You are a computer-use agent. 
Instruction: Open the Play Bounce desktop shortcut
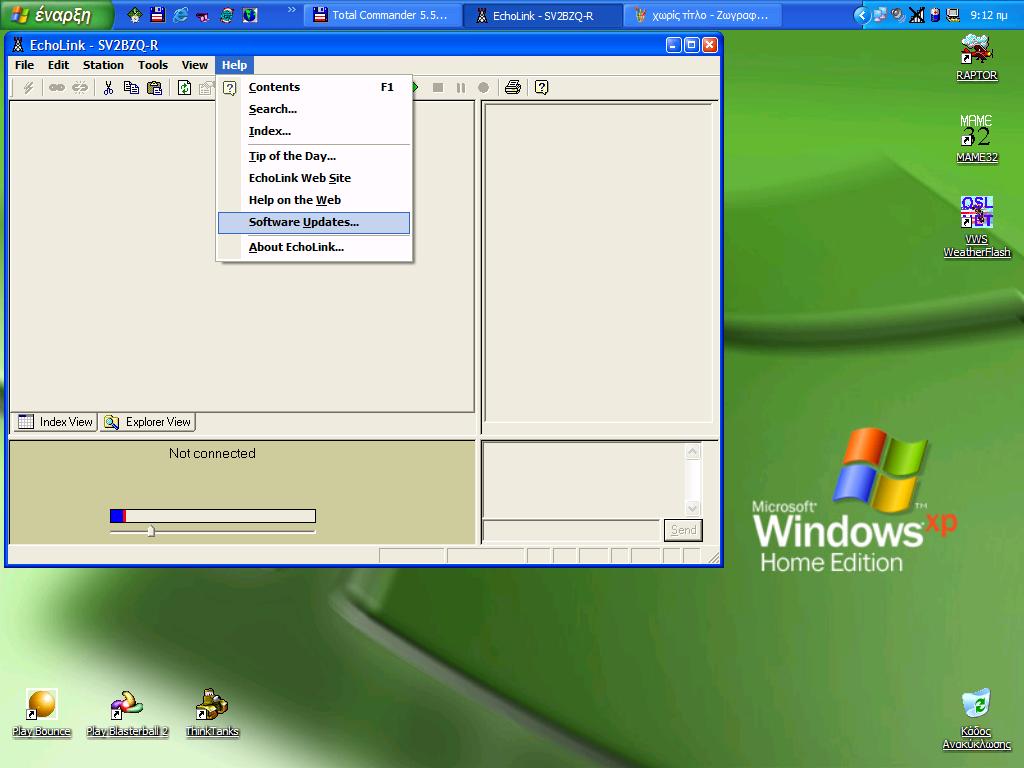(41, 713)
